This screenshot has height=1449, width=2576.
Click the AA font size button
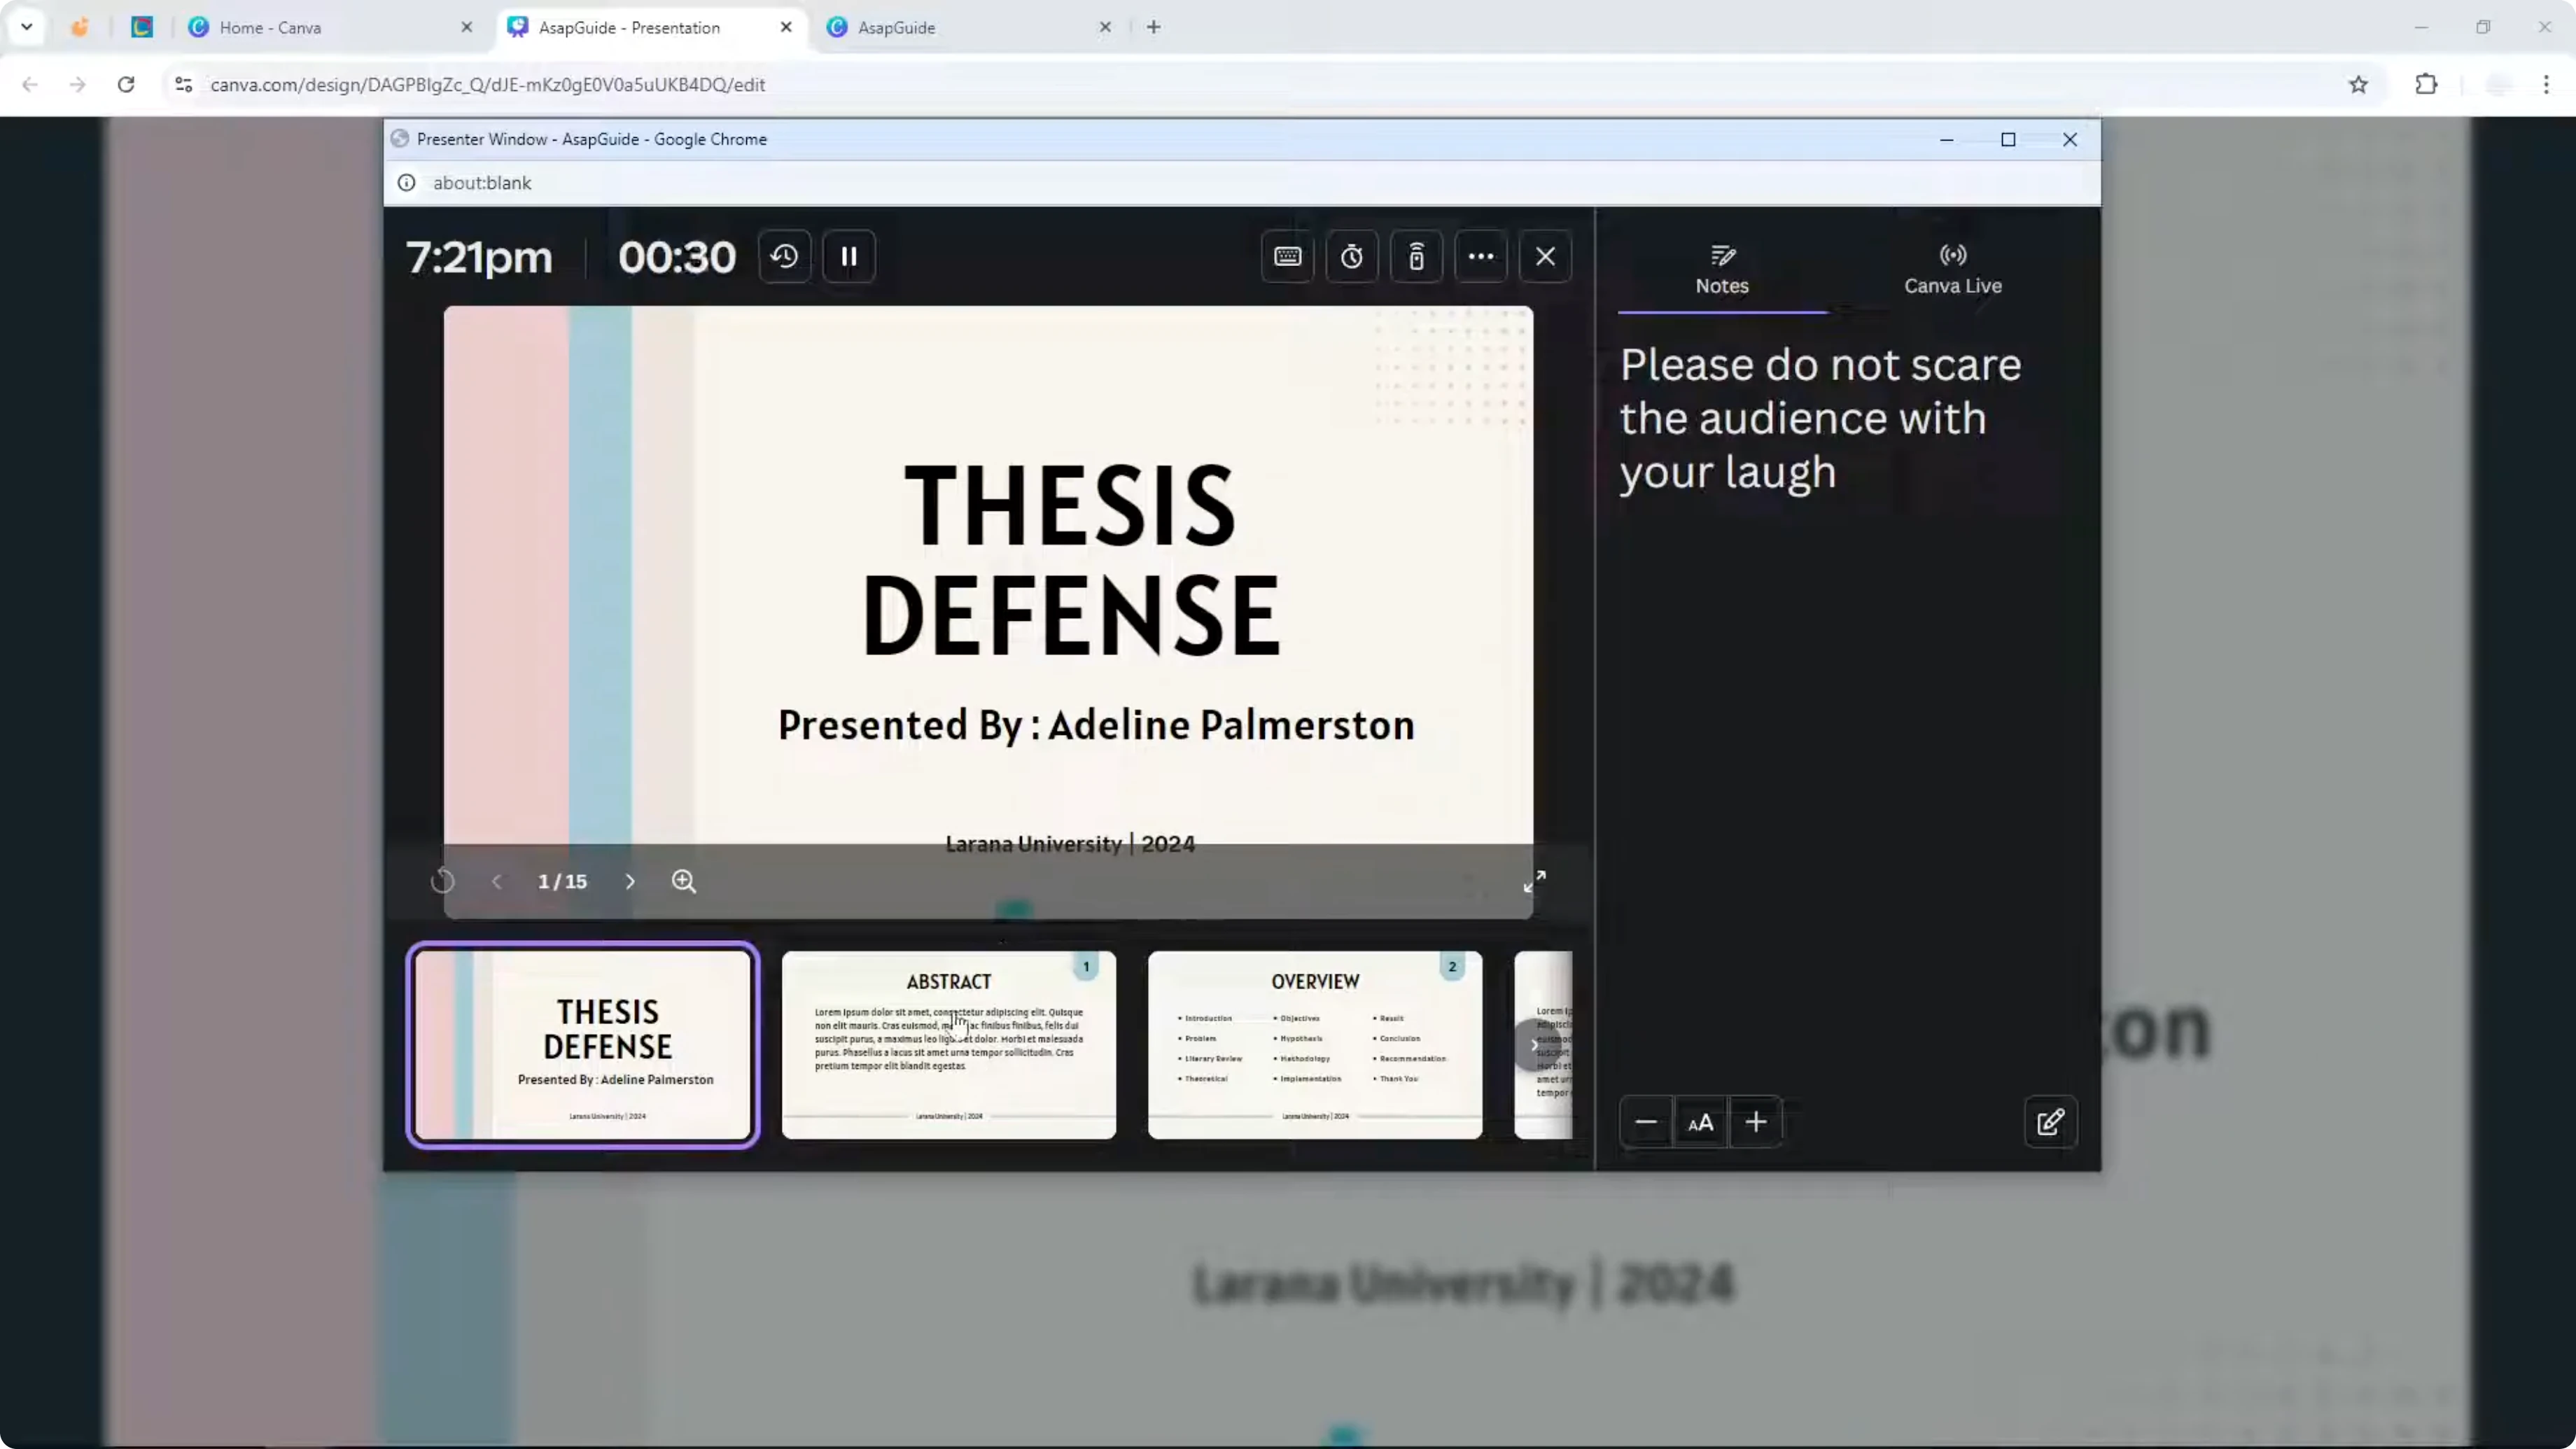tap(1700, 1122)
